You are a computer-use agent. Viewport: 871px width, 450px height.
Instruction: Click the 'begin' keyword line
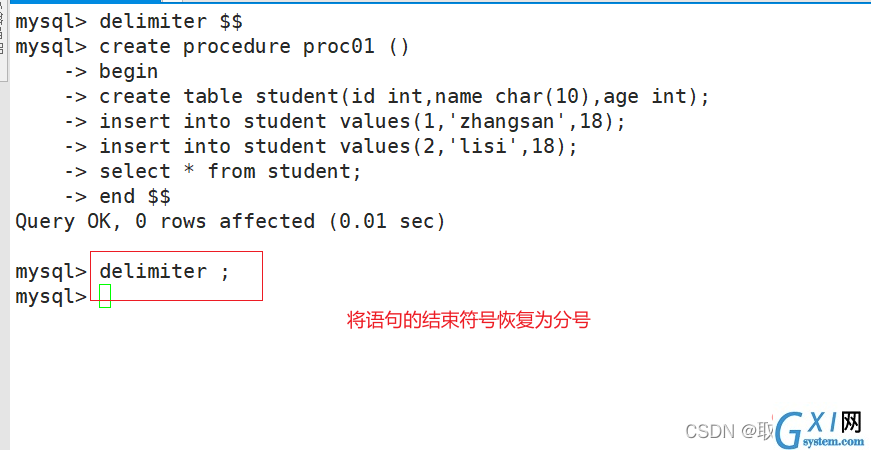128,72
